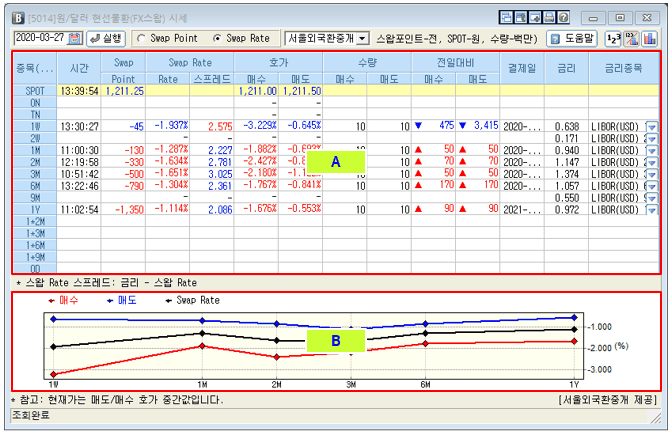
Task: Select the 1W row header
Action: 35,127
